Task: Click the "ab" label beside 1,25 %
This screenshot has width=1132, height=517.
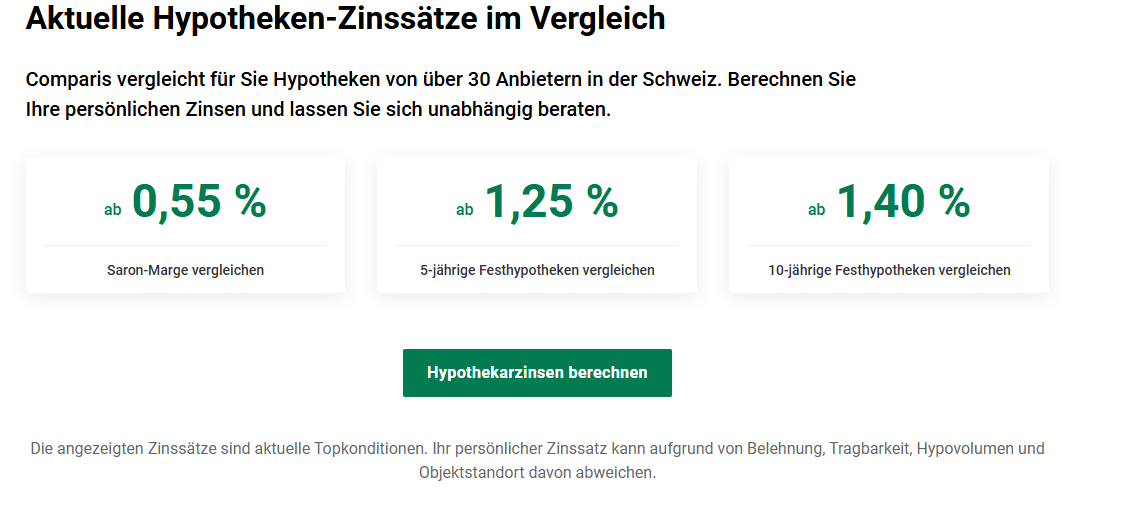Action: click(x=464, y=210)
